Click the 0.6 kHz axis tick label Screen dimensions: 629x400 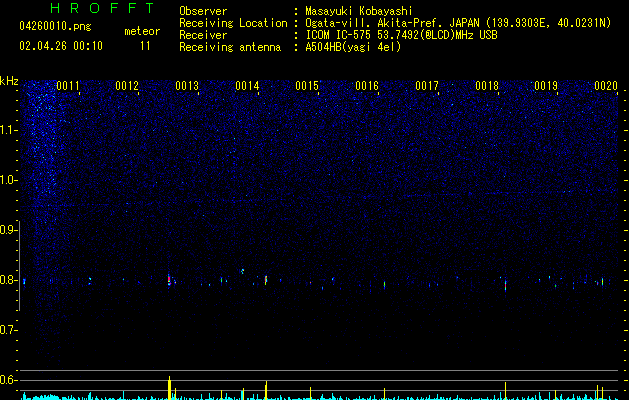(8, 380)
